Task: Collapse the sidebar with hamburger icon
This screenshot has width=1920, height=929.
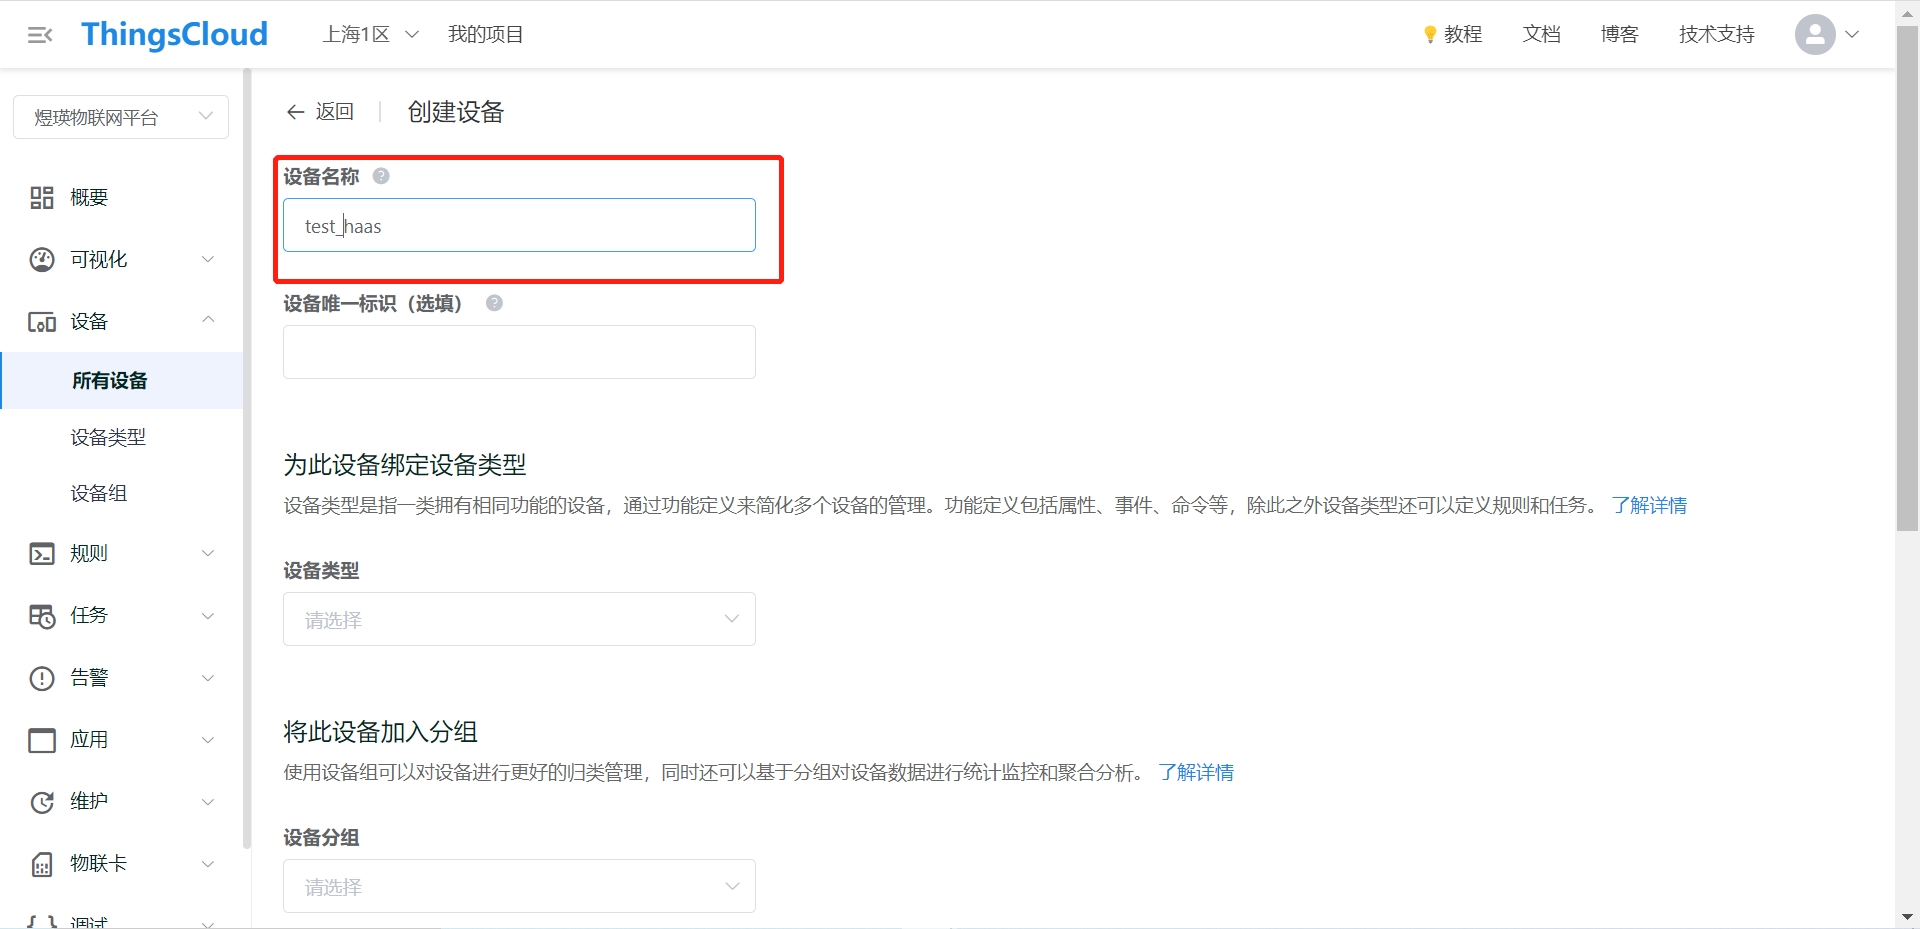Action: [40, 35]
